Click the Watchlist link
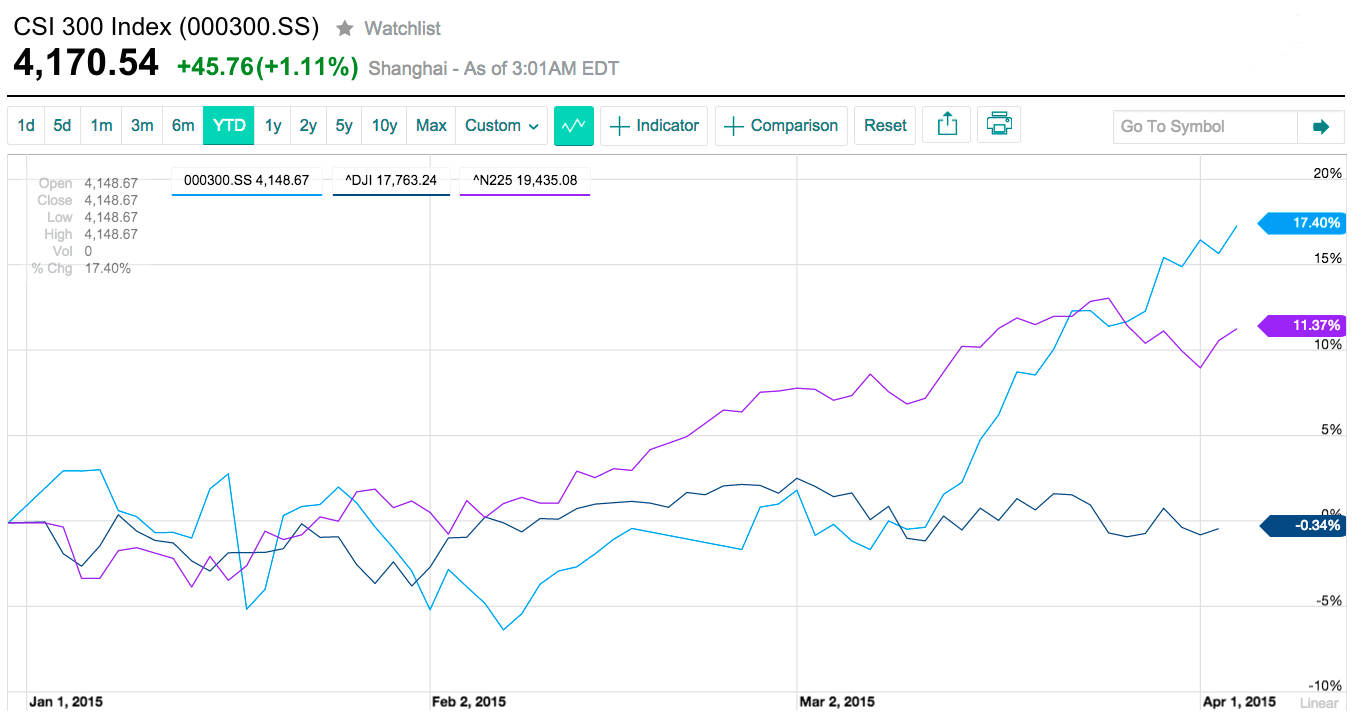1369x725 pixels. click(x=402, y=28)
